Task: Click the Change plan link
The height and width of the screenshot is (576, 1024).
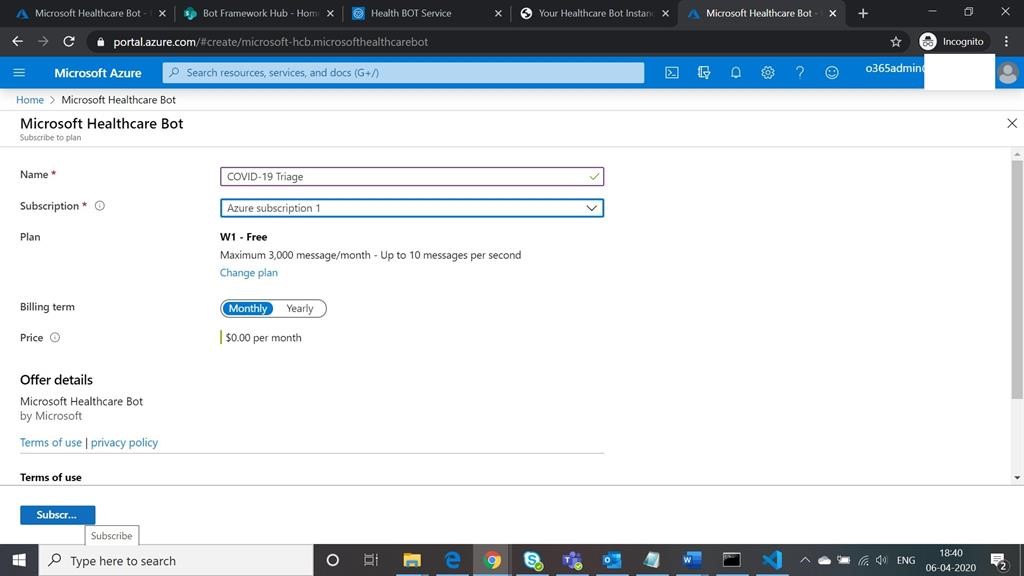Action: click(248, 272)
